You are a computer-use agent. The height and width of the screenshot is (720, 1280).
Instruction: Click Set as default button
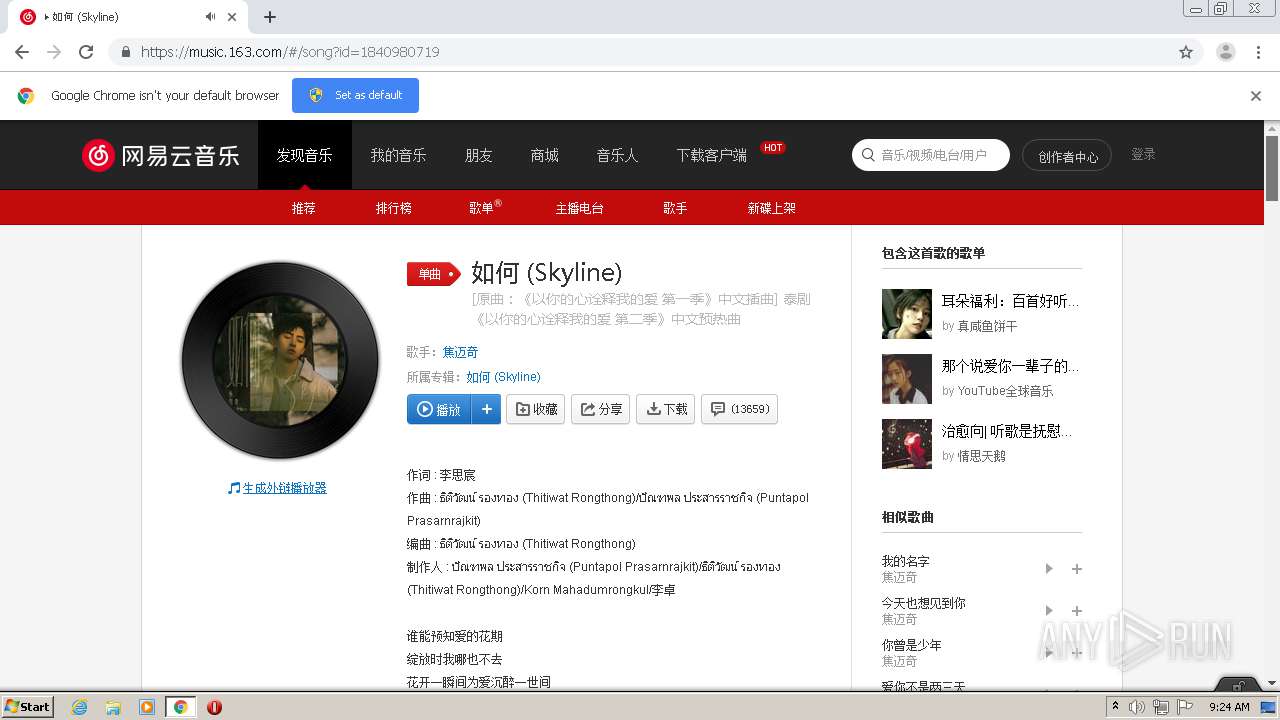355,95
